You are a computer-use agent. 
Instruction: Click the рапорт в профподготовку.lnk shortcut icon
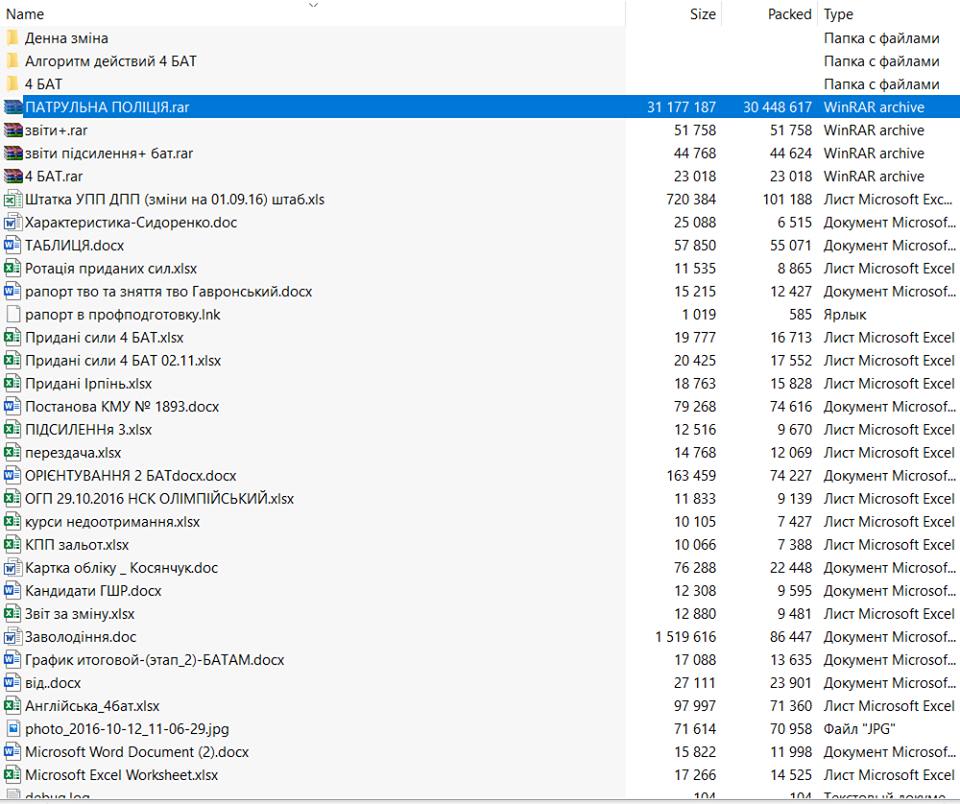coord(13,314)
